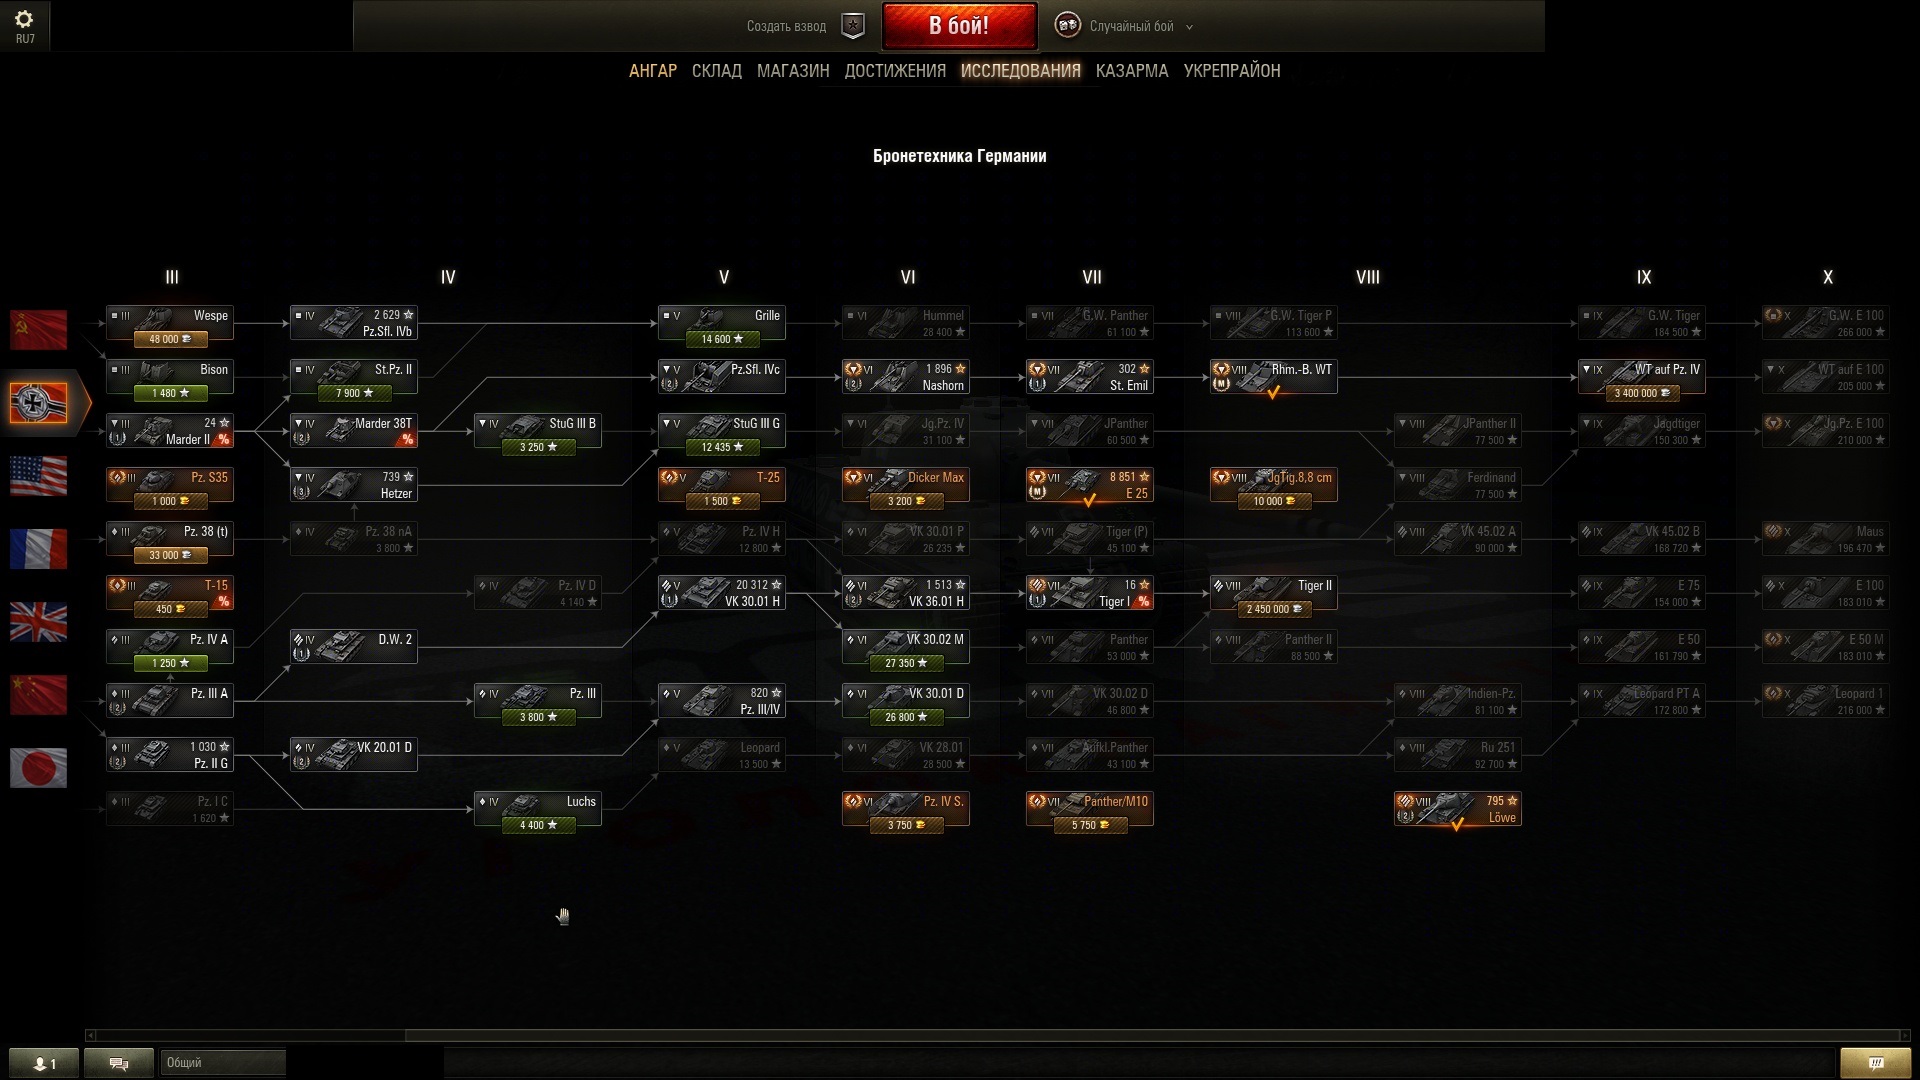
Task: Research Wespe for 48 000 credits
Action: [170, 339]
